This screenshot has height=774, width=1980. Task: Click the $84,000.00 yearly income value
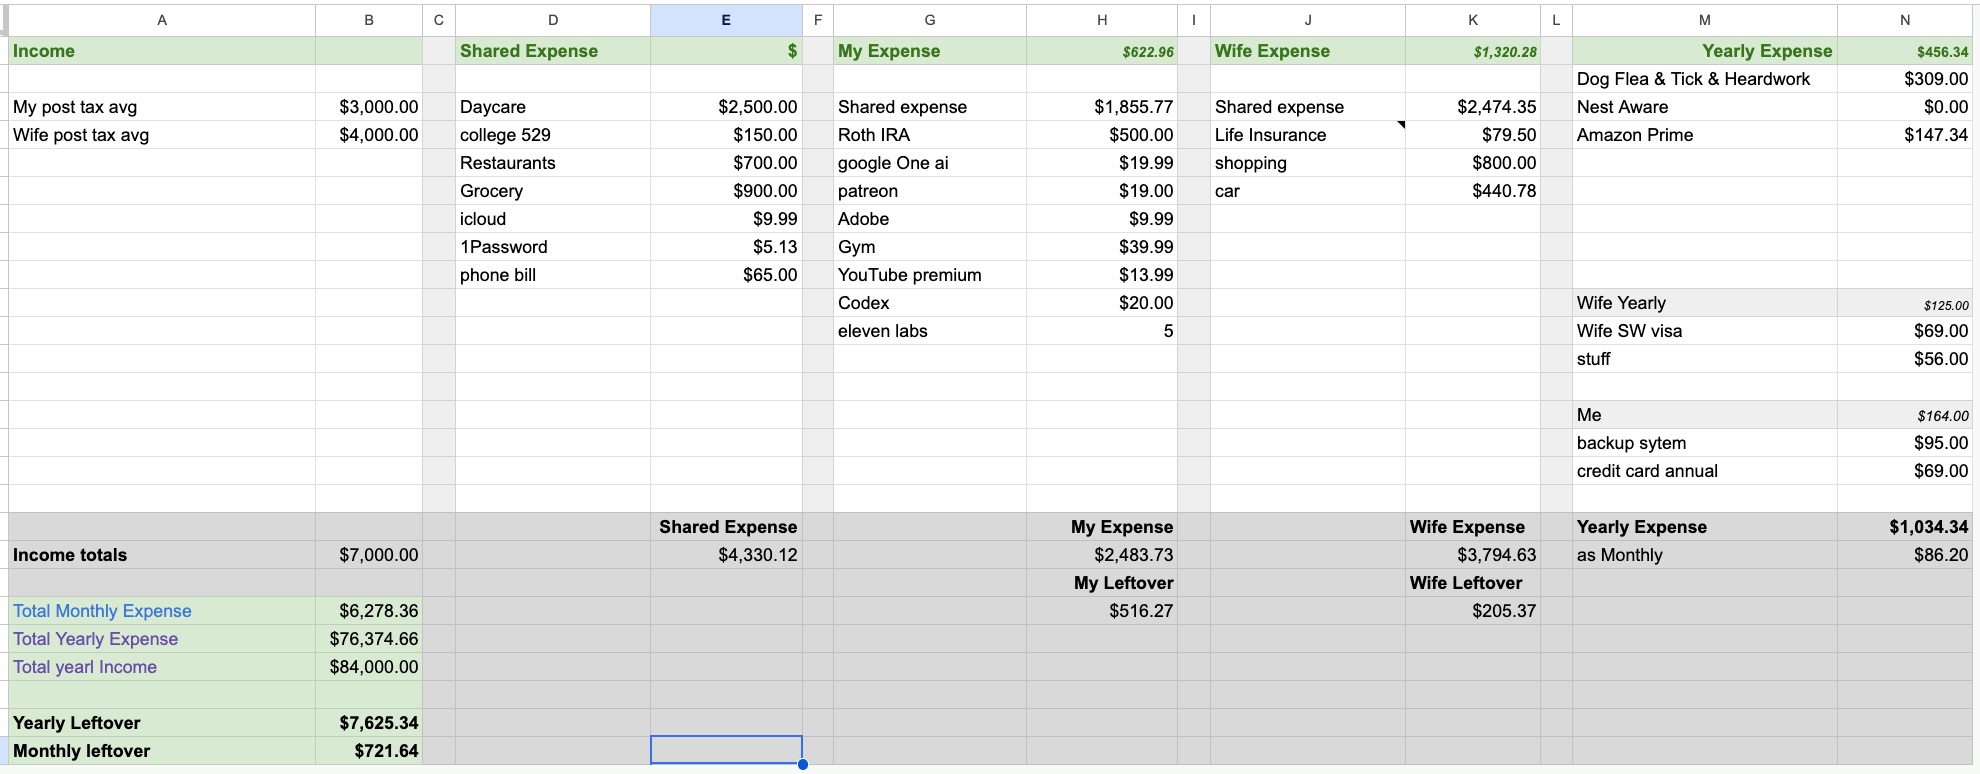click(x=369, y=667)
